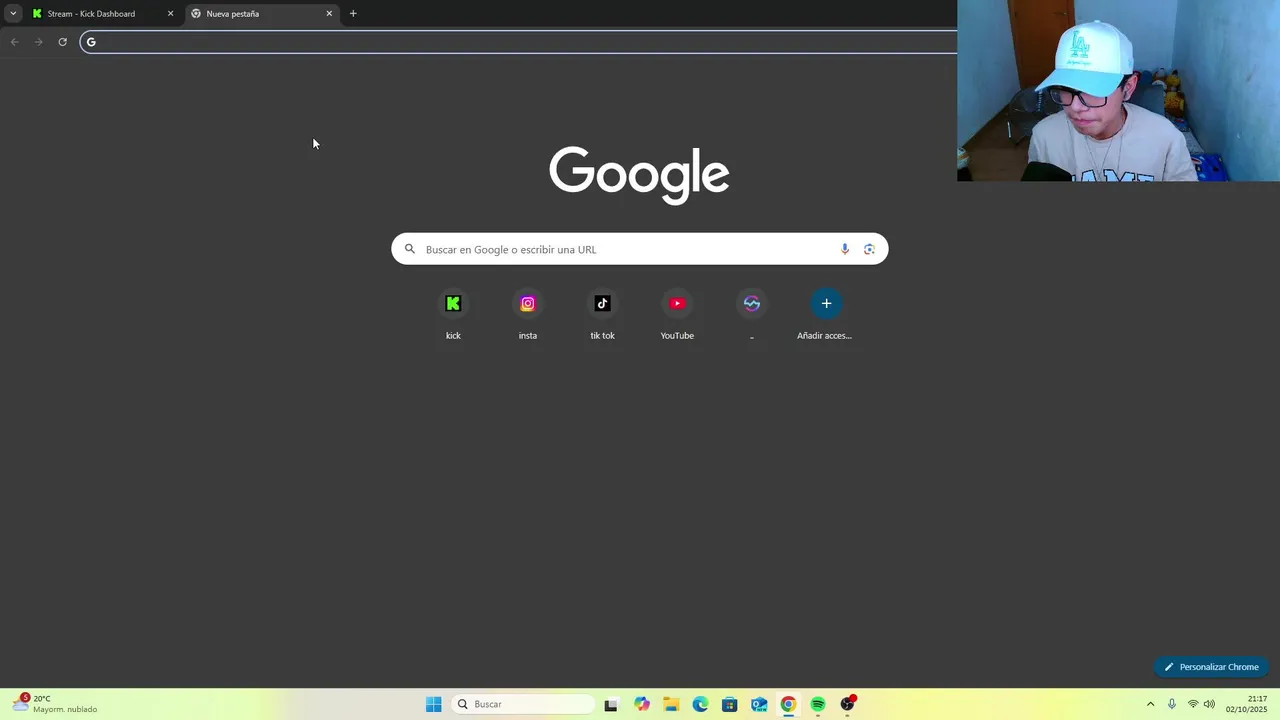Open the tik tok shortcut

coord(602,314)
